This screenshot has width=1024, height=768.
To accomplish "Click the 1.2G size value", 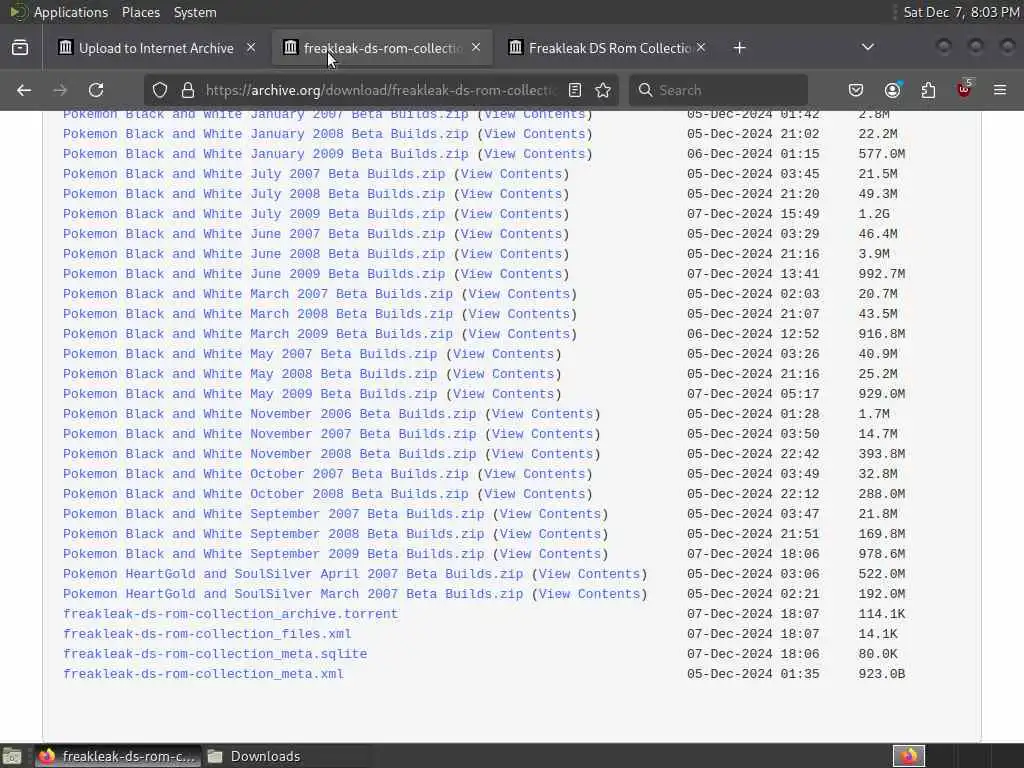I will (874, 214).
